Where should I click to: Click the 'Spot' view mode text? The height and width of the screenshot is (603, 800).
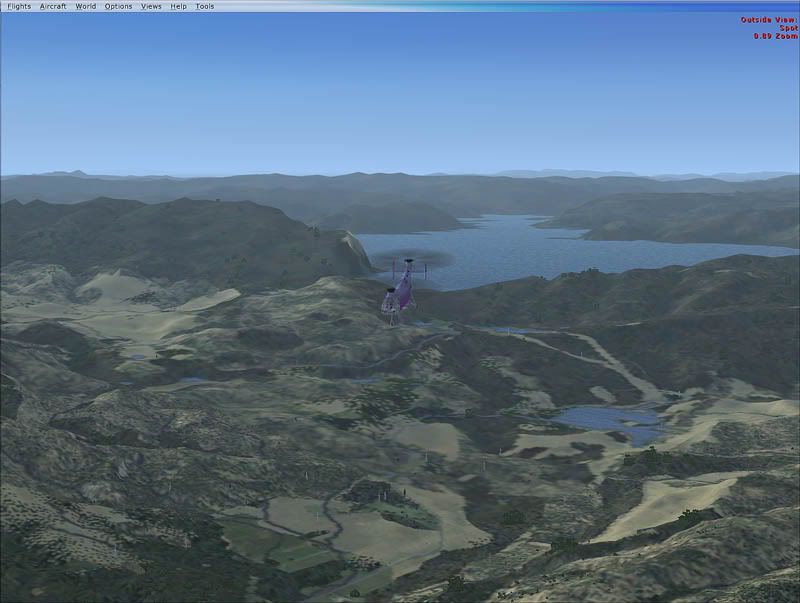[x=788, y=28]
